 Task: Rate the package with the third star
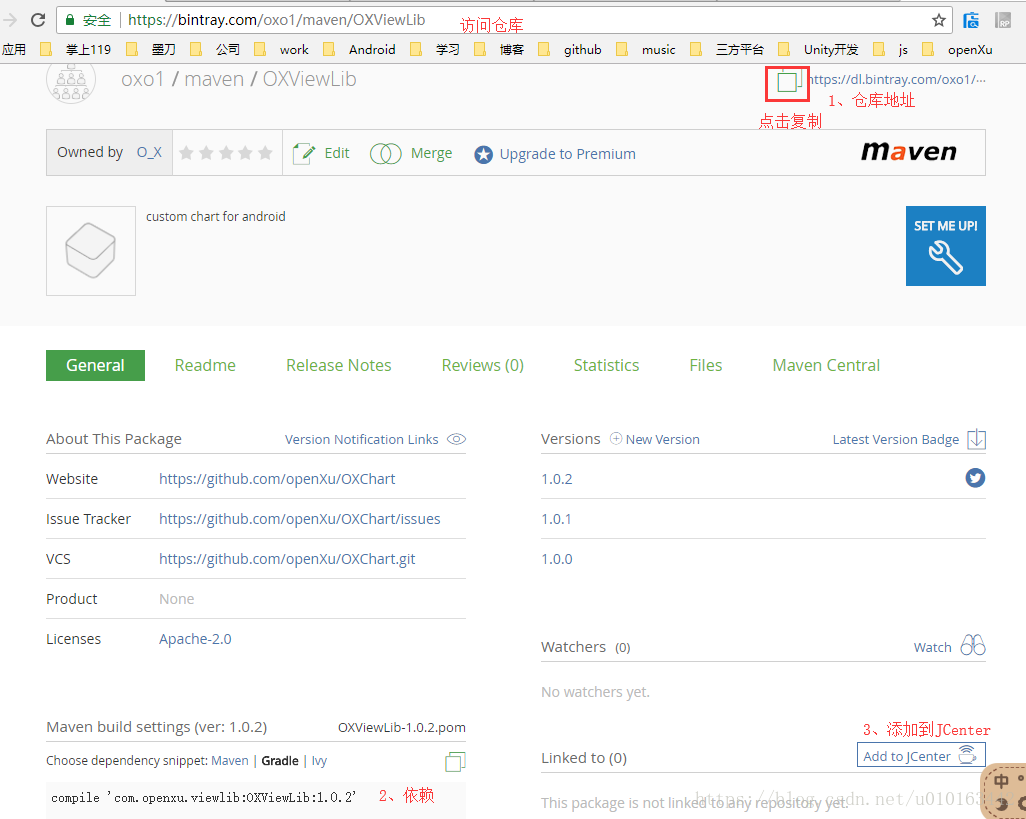(226, 153)
